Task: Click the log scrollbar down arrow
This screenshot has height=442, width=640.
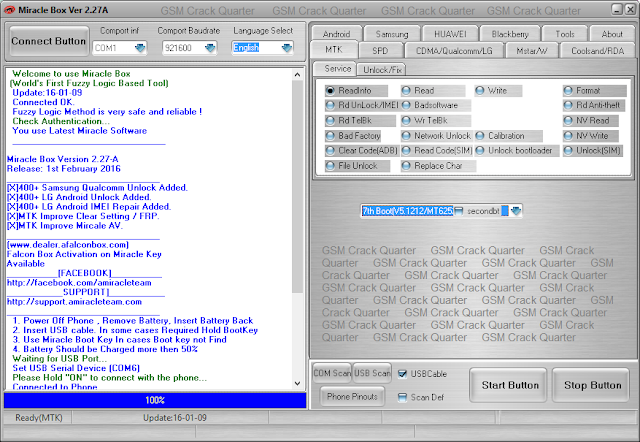Action: click(x=297, y=383)
